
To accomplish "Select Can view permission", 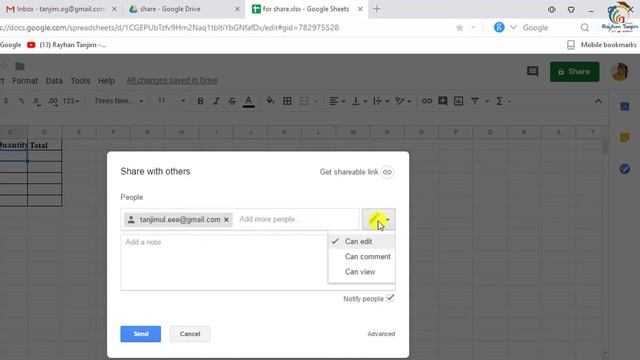I will [x=362, y=271].
